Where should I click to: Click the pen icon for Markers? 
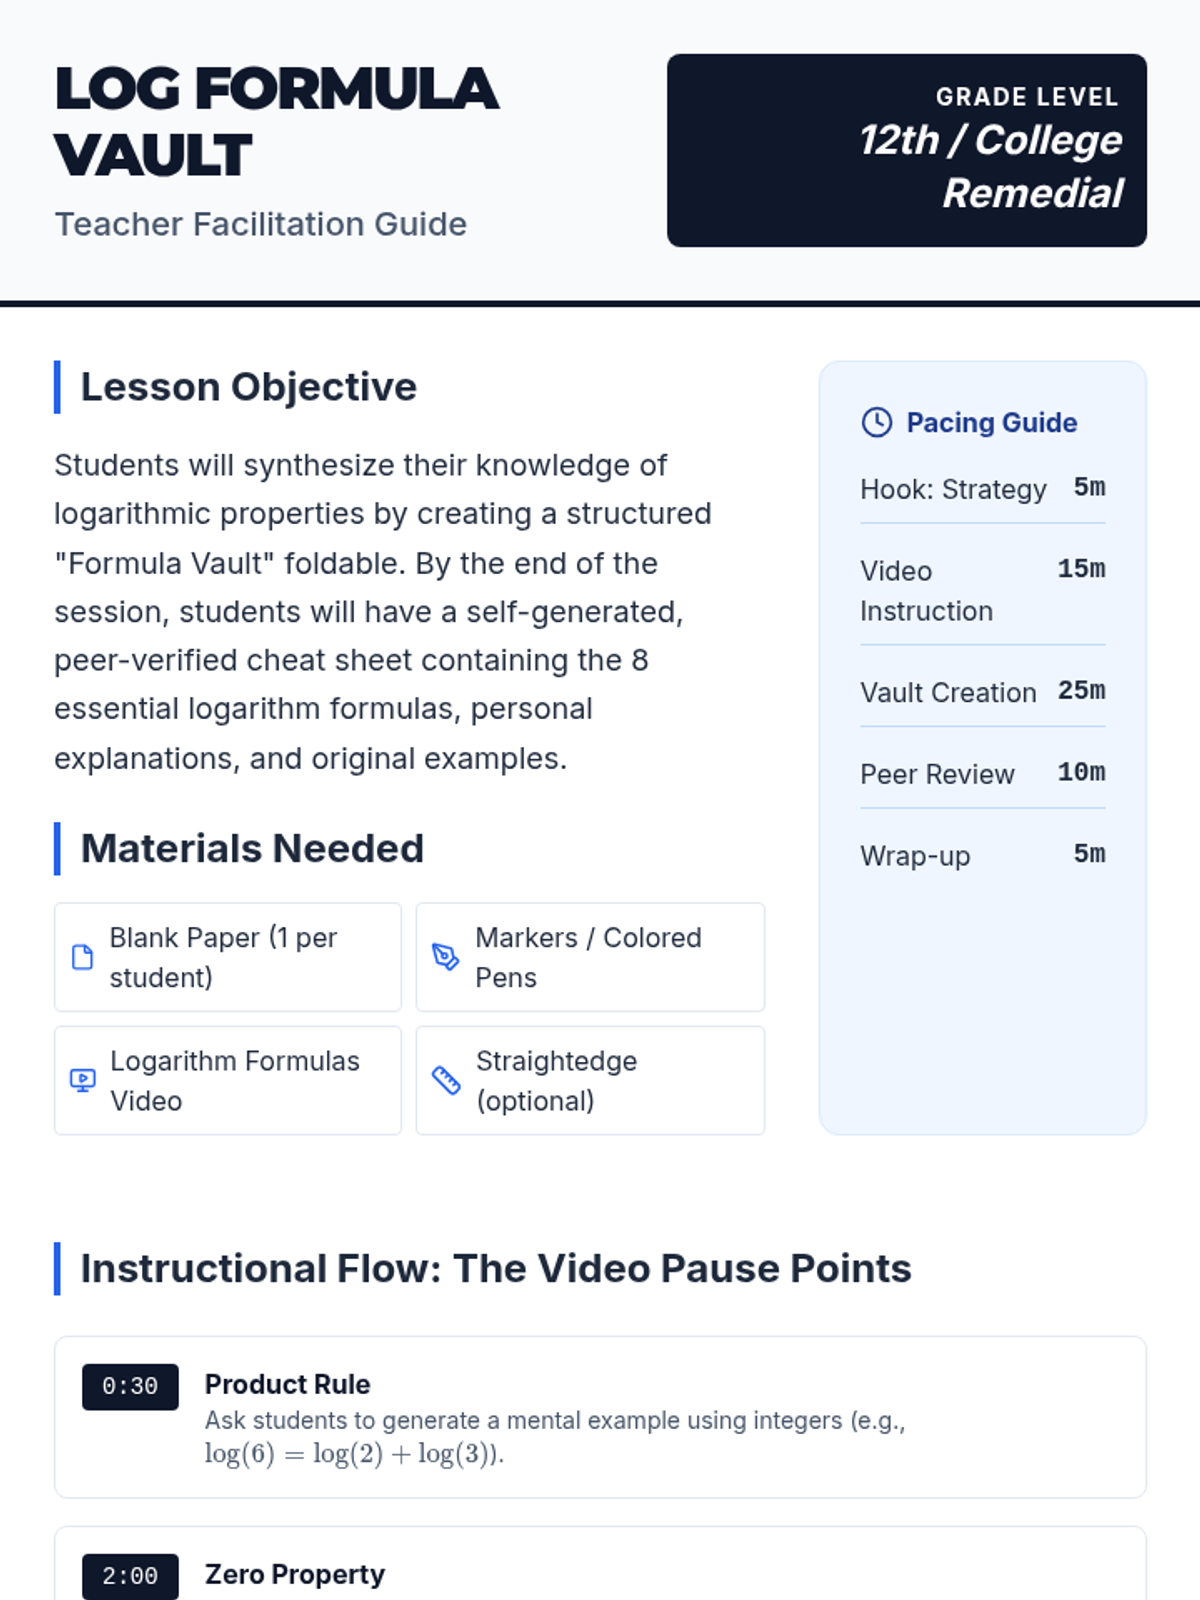(445, 957)
